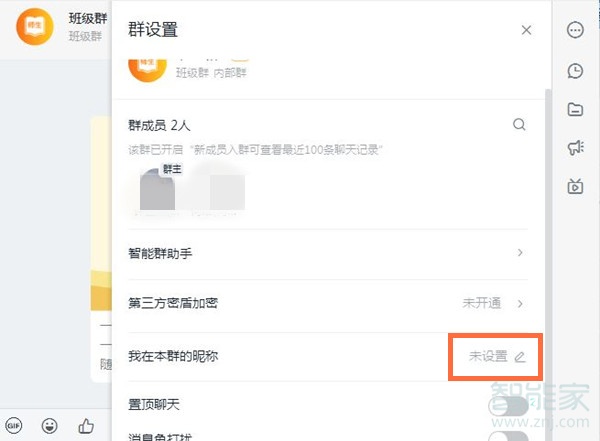Open the more options (three dots) icon

[x=575, y=30]
